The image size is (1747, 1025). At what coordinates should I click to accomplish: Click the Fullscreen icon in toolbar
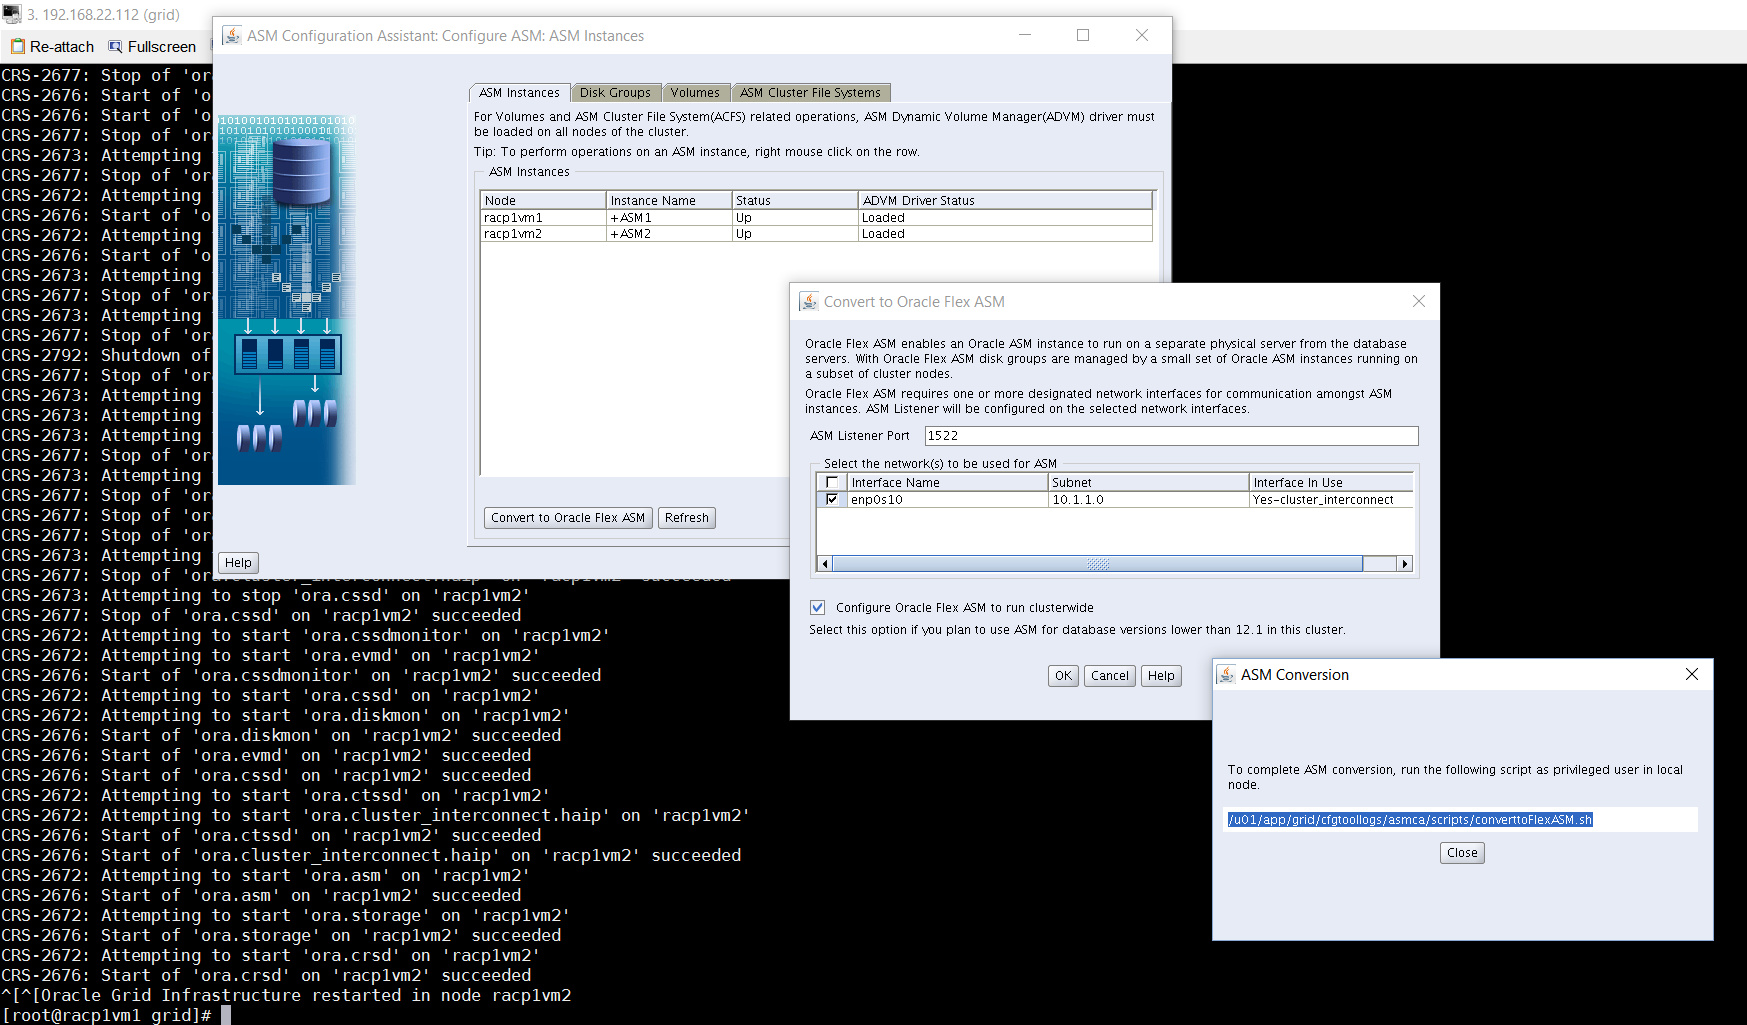(115, 47)
